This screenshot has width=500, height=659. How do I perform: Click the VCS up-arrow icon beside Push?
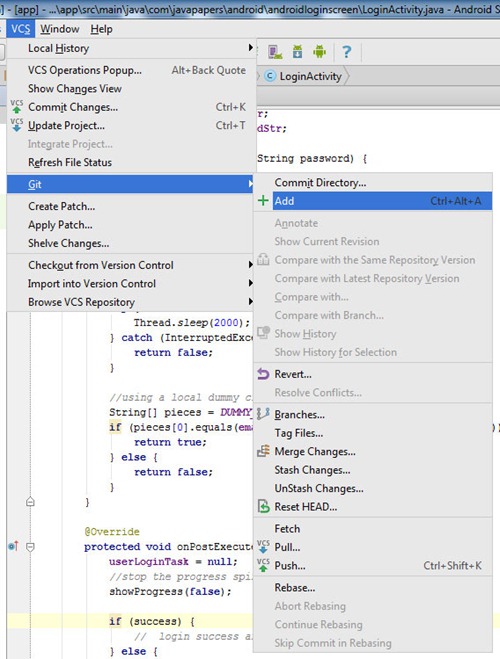coord(263,565)
